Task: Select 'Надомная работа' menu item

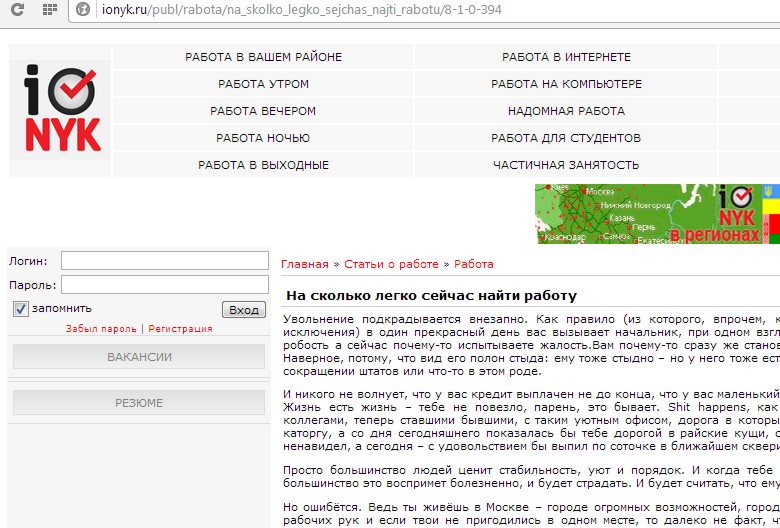Action: click(x=566, y=110)
